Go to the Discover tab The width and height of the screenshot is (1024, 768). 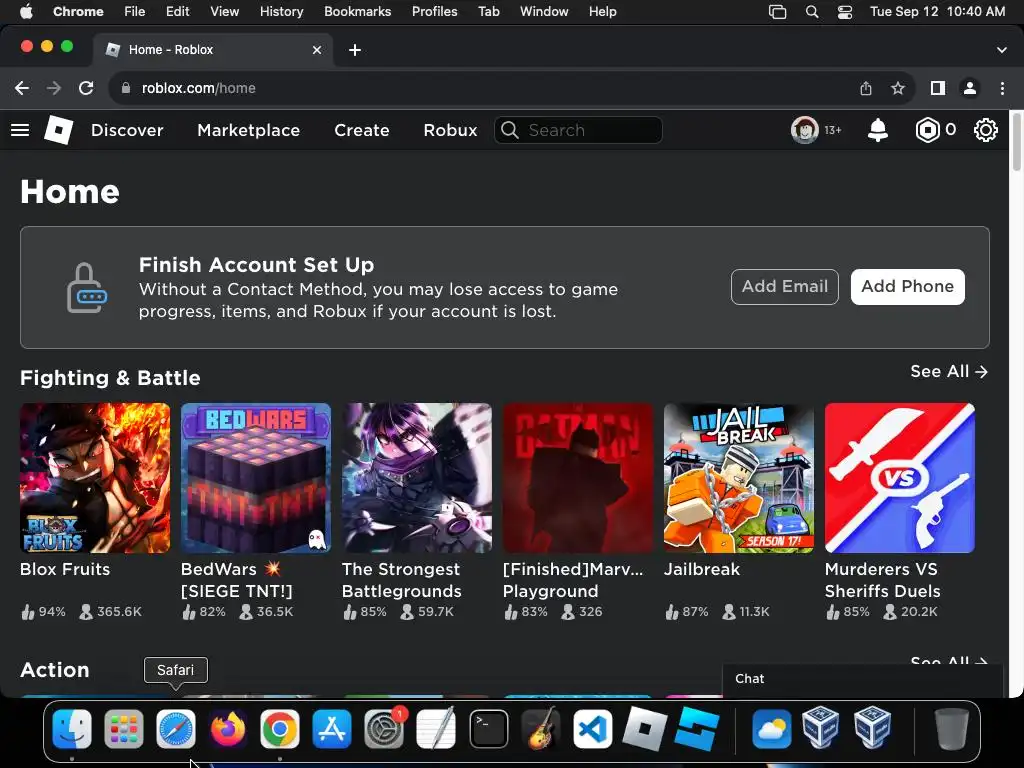(127, 130)
